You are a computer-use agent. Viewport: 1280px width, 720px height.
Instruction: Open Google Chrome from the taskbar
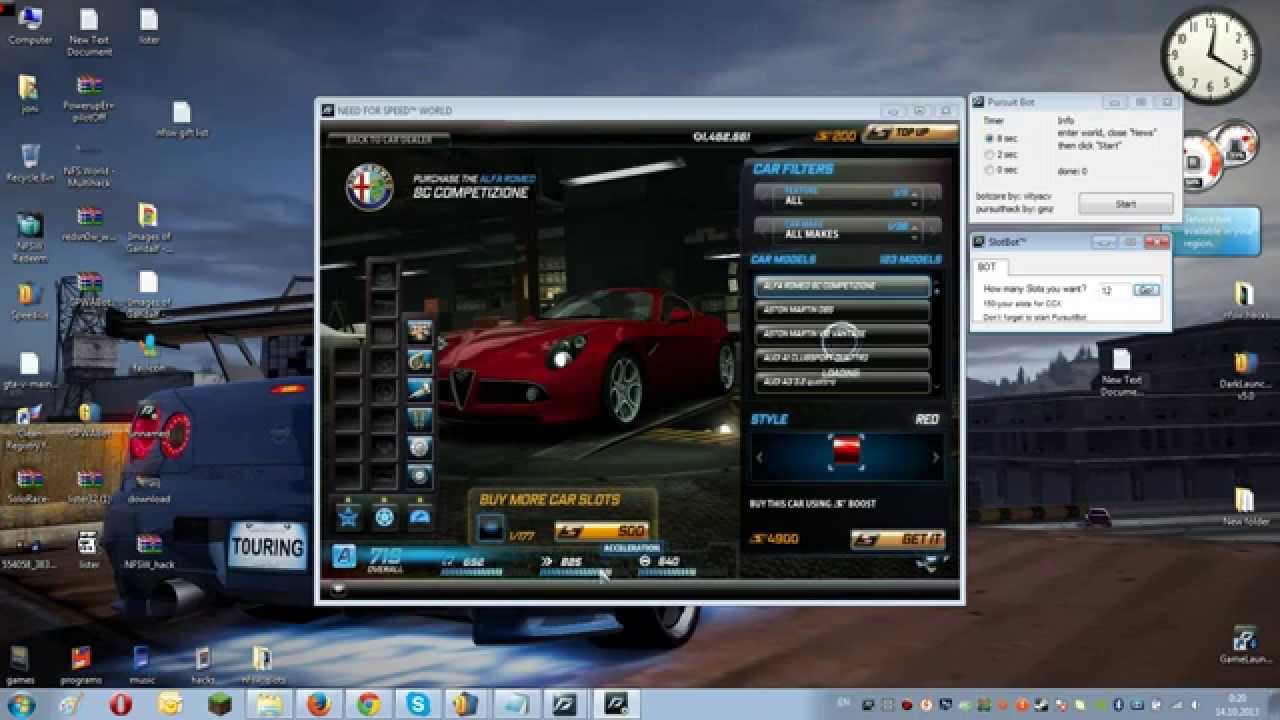point(368,705)
